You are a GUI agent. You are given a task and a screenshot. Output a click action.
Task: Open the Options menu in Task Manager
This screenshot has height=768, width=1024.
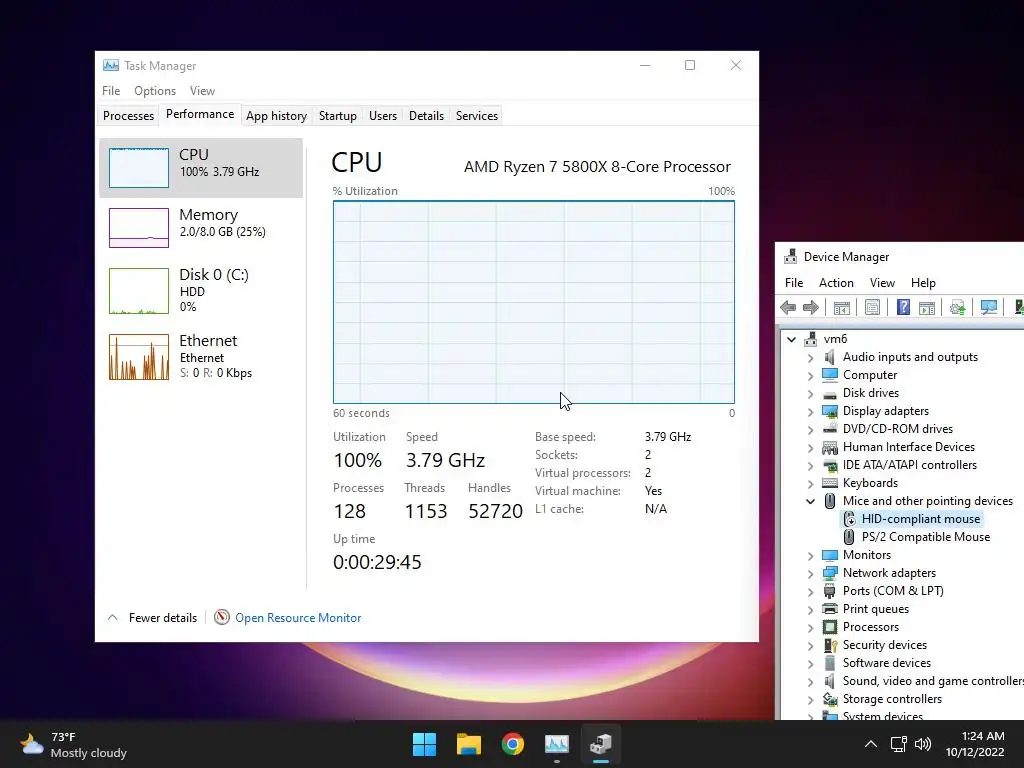(155, 91)
